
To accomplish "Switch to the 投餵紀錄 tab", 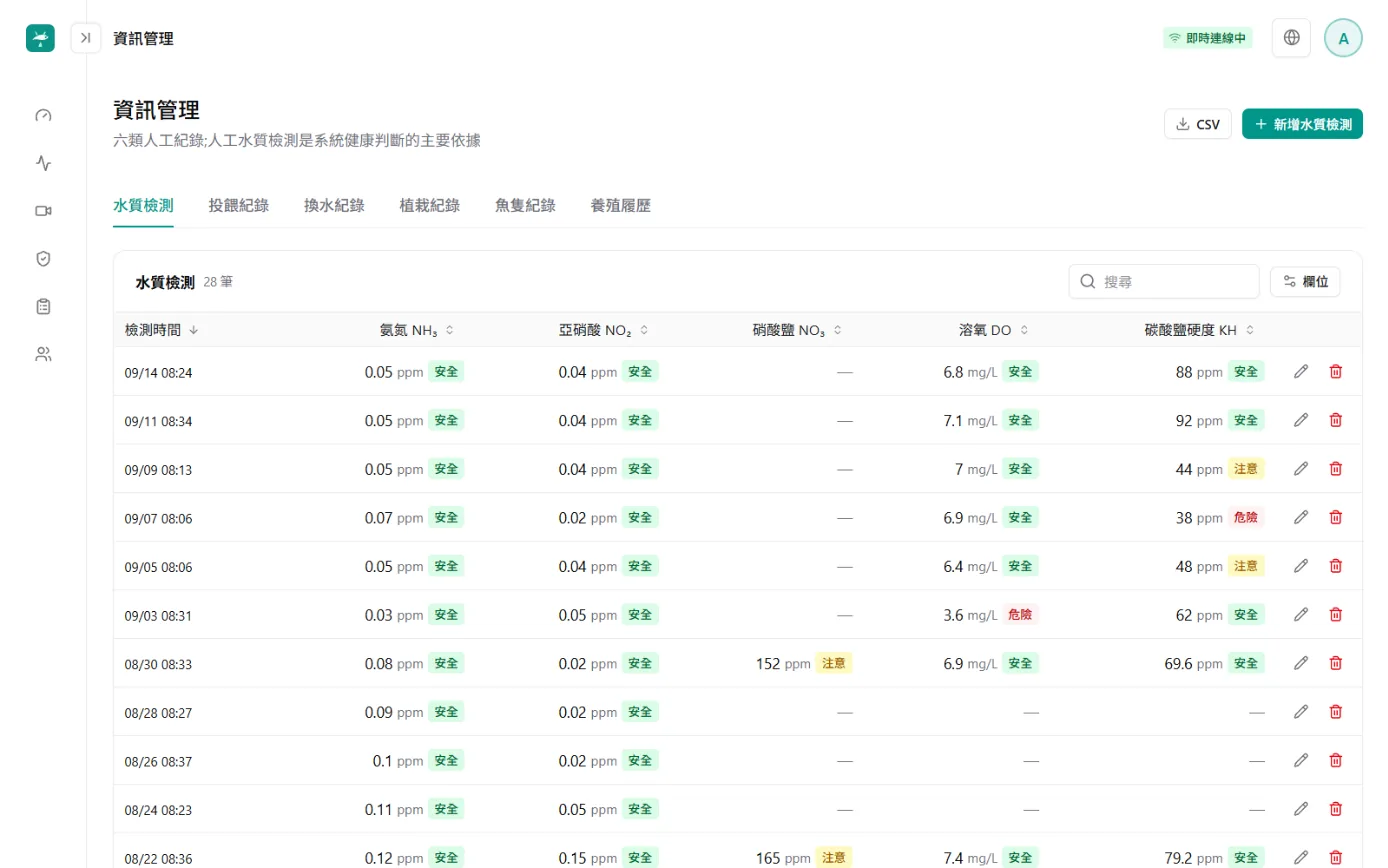I will coord(239,206).
